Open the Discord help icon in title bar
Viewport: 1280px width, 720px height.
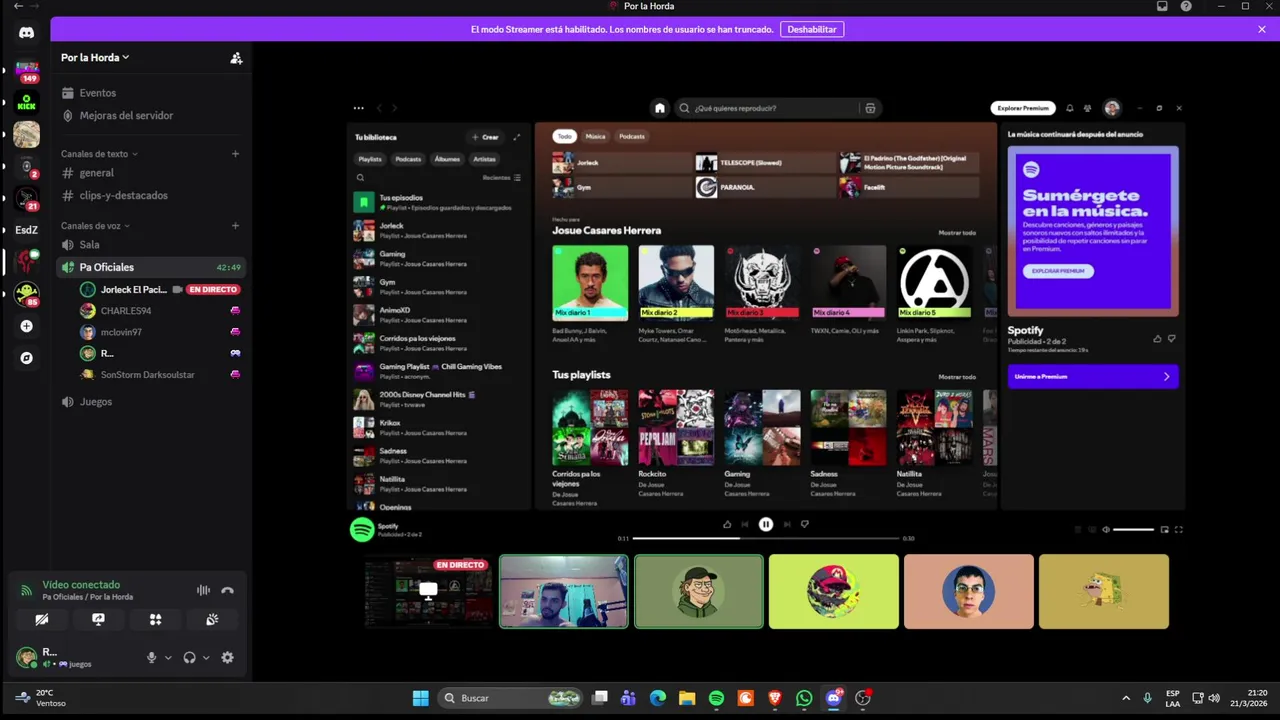[1186, 6]
